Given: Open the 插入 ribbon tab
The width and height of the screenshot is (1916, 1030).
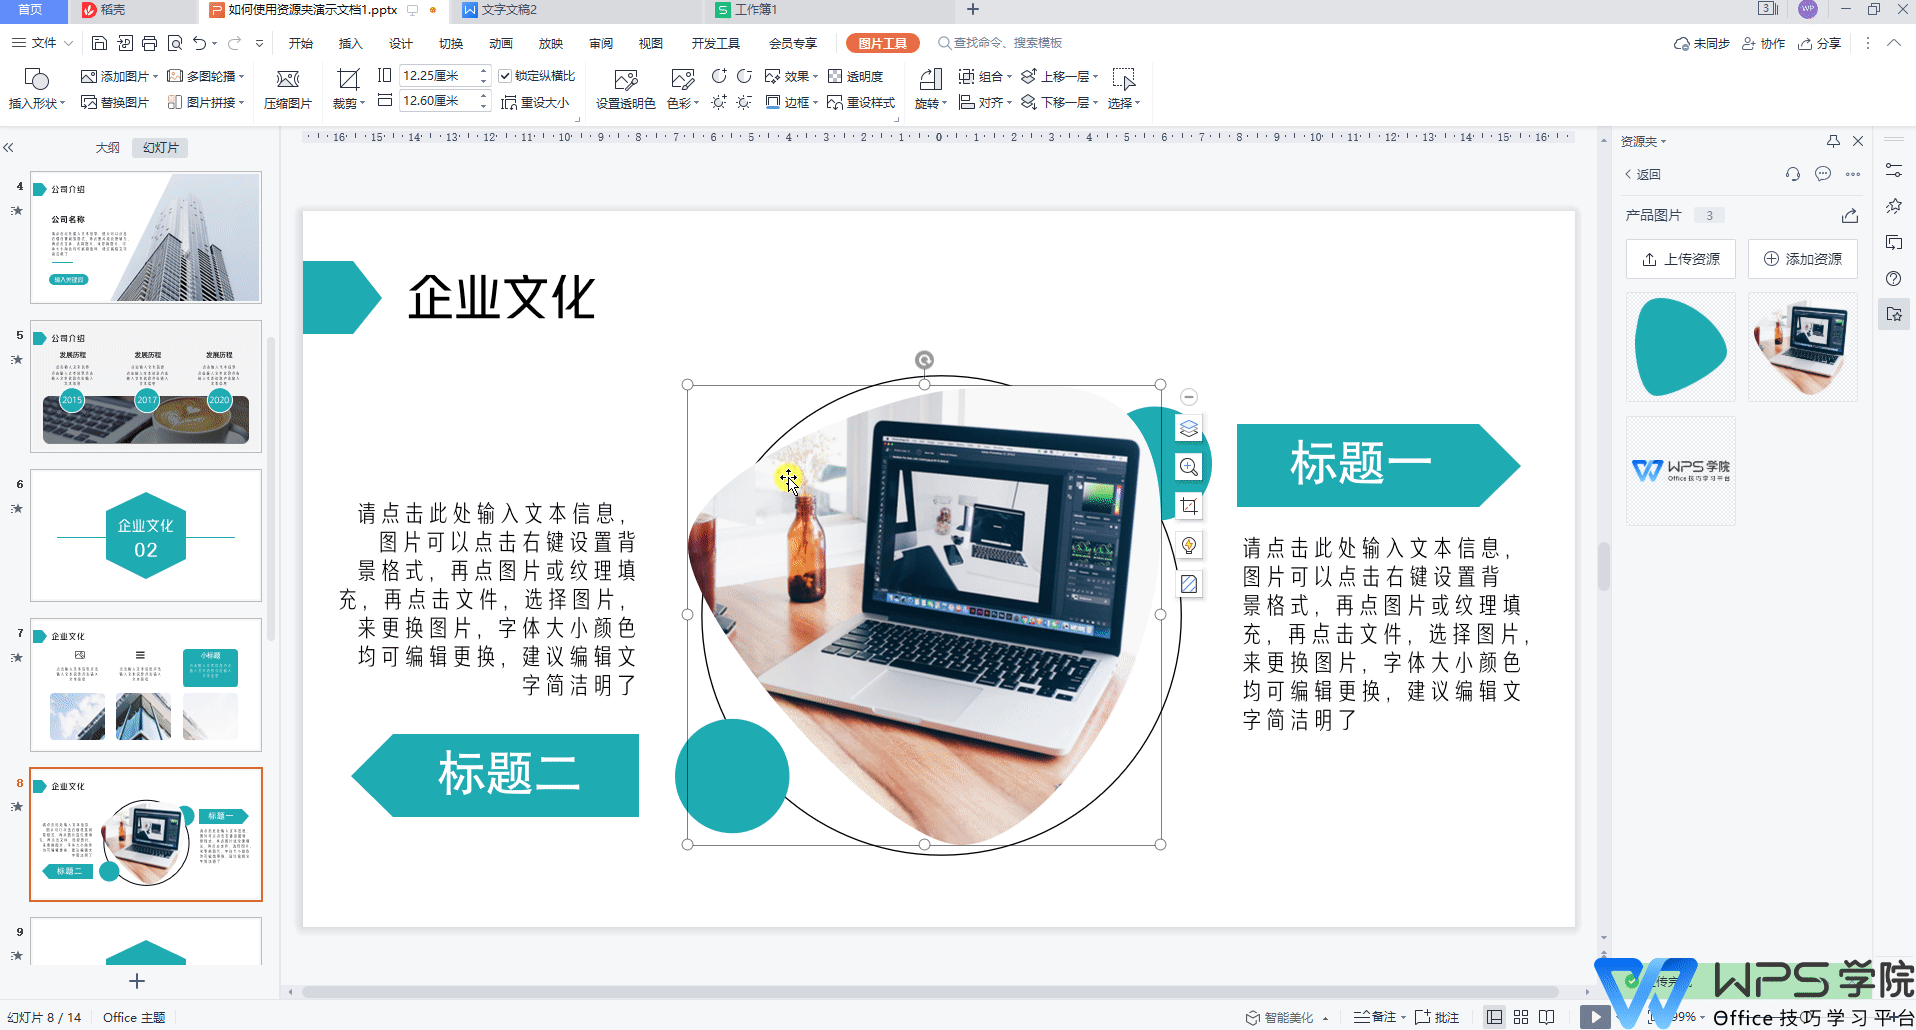Looking at the screenshot, I should (x=350, y=43).
